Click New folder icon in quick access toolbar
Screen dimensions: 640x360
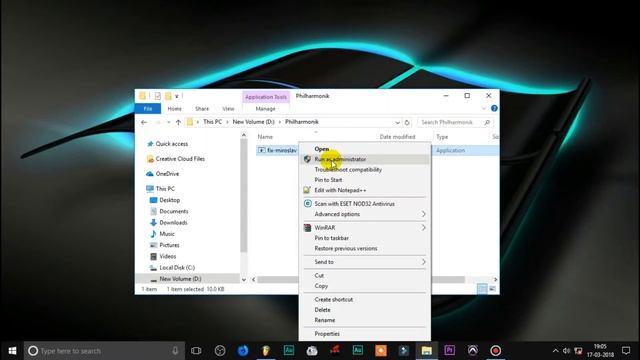[168, 96]
